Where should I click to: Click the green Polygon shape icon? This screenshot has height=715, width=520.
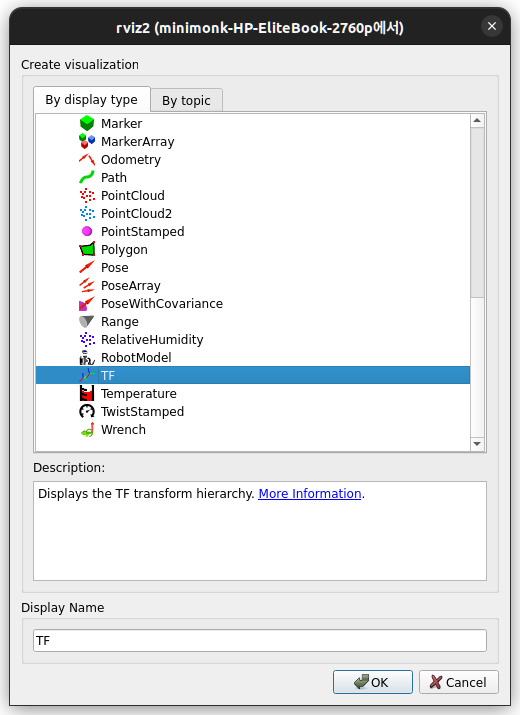pyautogui.click(x=87, y=249)
